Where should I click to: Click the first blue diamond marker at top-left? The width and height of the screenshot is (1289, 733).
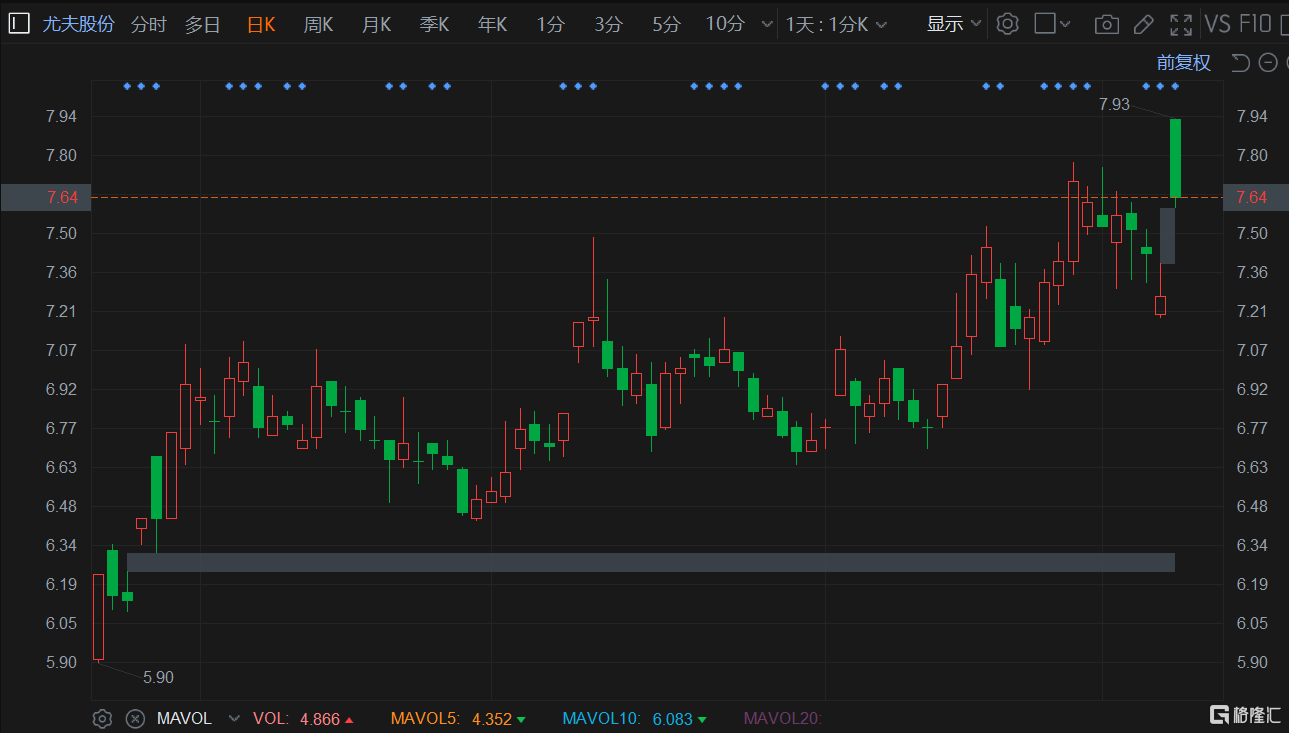127,86
